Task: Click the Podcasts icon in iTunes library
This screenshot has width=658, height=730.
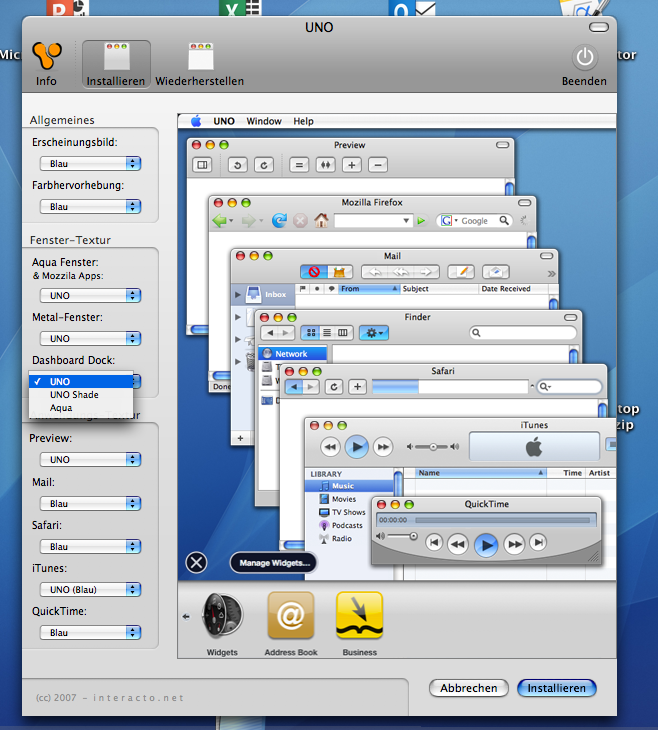Action: (324, 525)
